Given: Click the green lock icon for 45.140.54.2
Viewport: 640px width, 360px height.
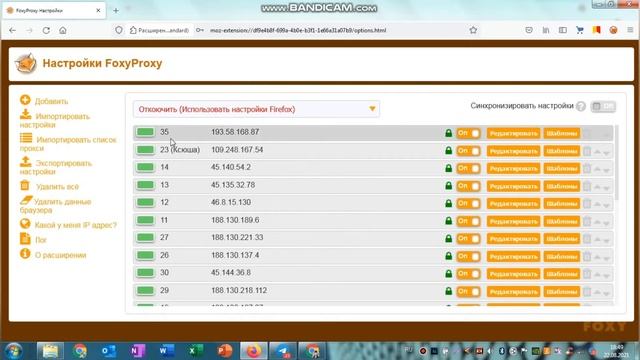Looking at the screenshot, I should tap(449, 168).
